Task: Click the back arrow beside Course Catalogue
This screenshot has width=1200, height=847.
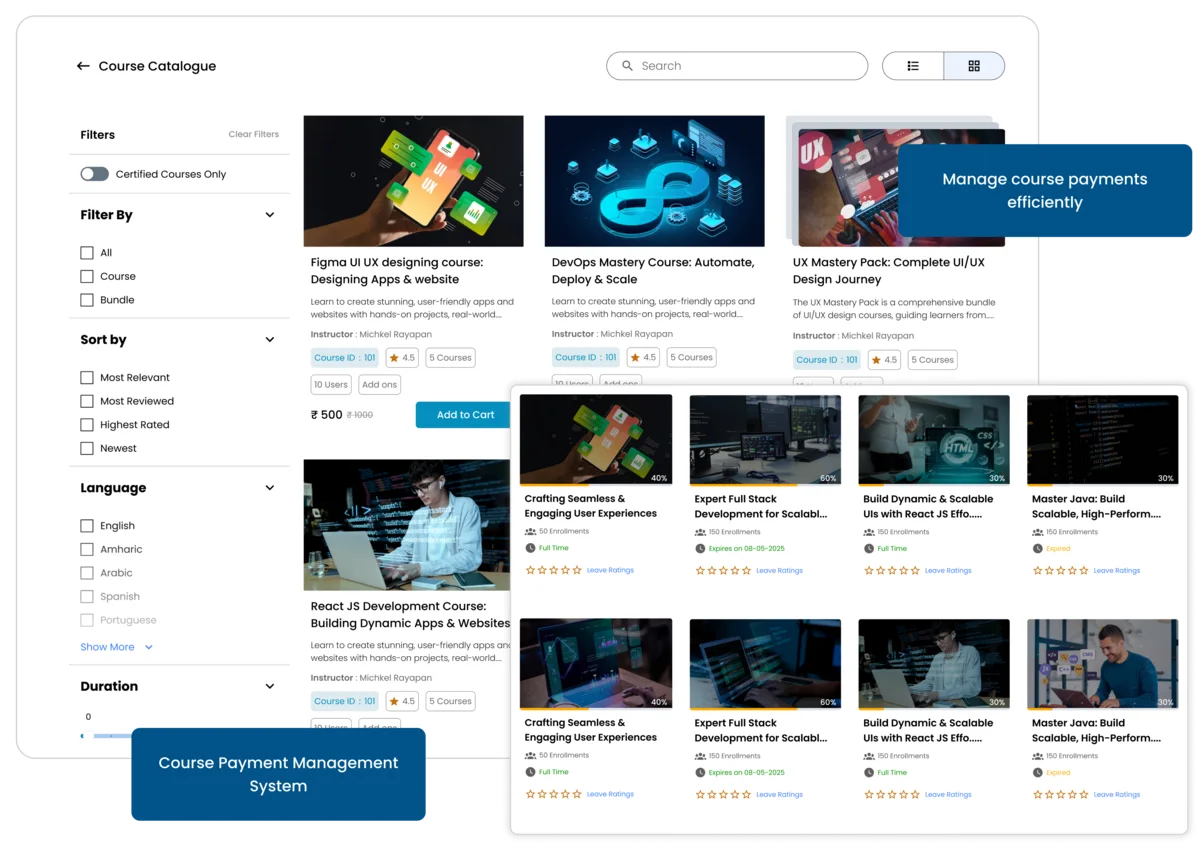Action: click(83, 66)
